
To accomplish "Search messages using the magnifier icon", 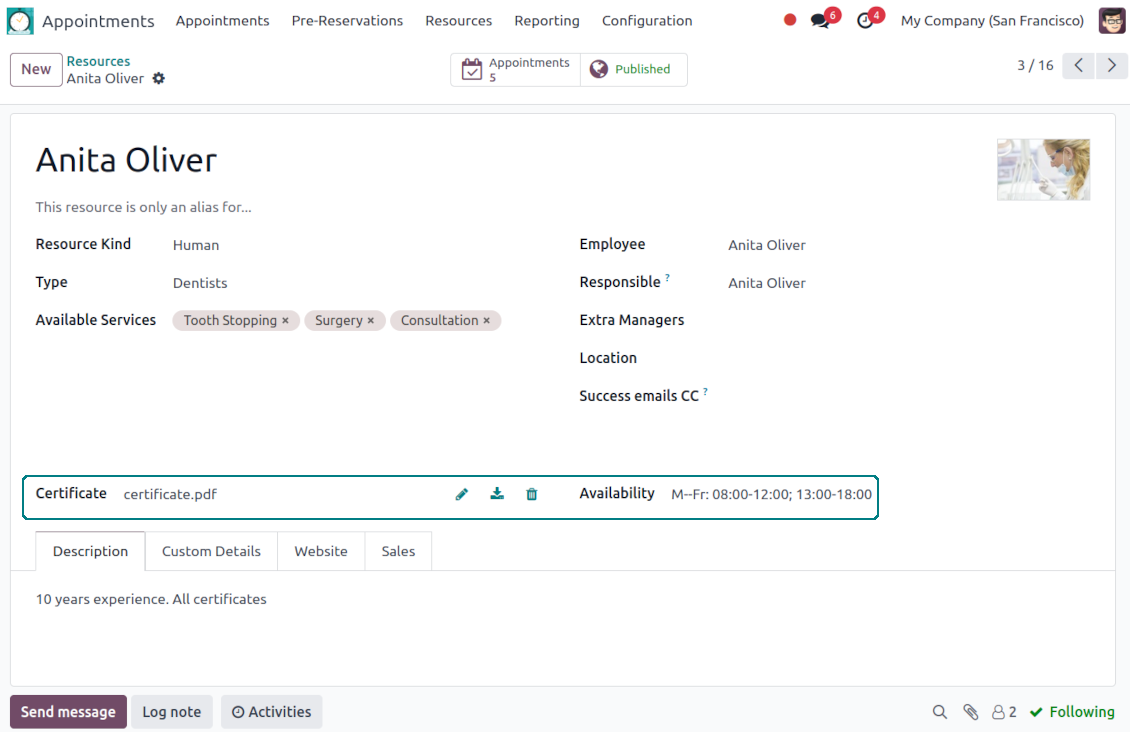I will (940, 712).
